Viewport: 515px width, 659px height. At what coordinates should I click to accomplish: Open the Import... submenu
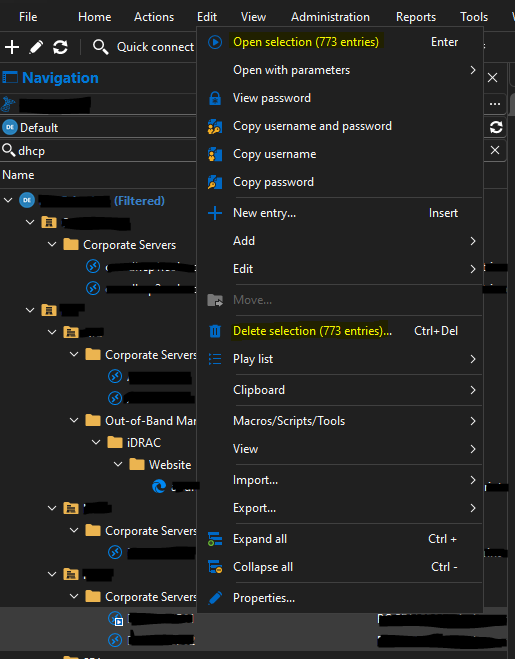point(340,480)
